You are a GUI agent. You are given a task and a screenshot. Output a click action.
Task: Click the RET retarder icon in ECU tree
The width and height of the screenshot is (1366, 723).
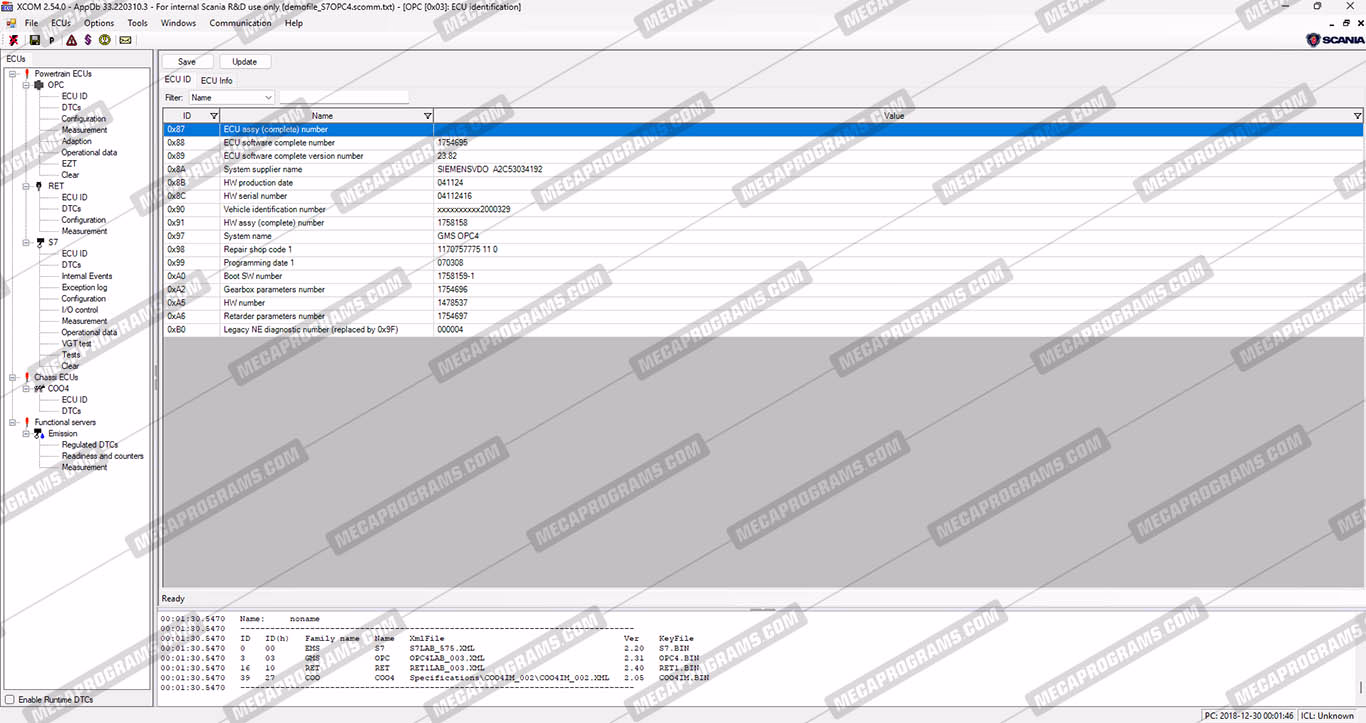[x=39, y=186]
